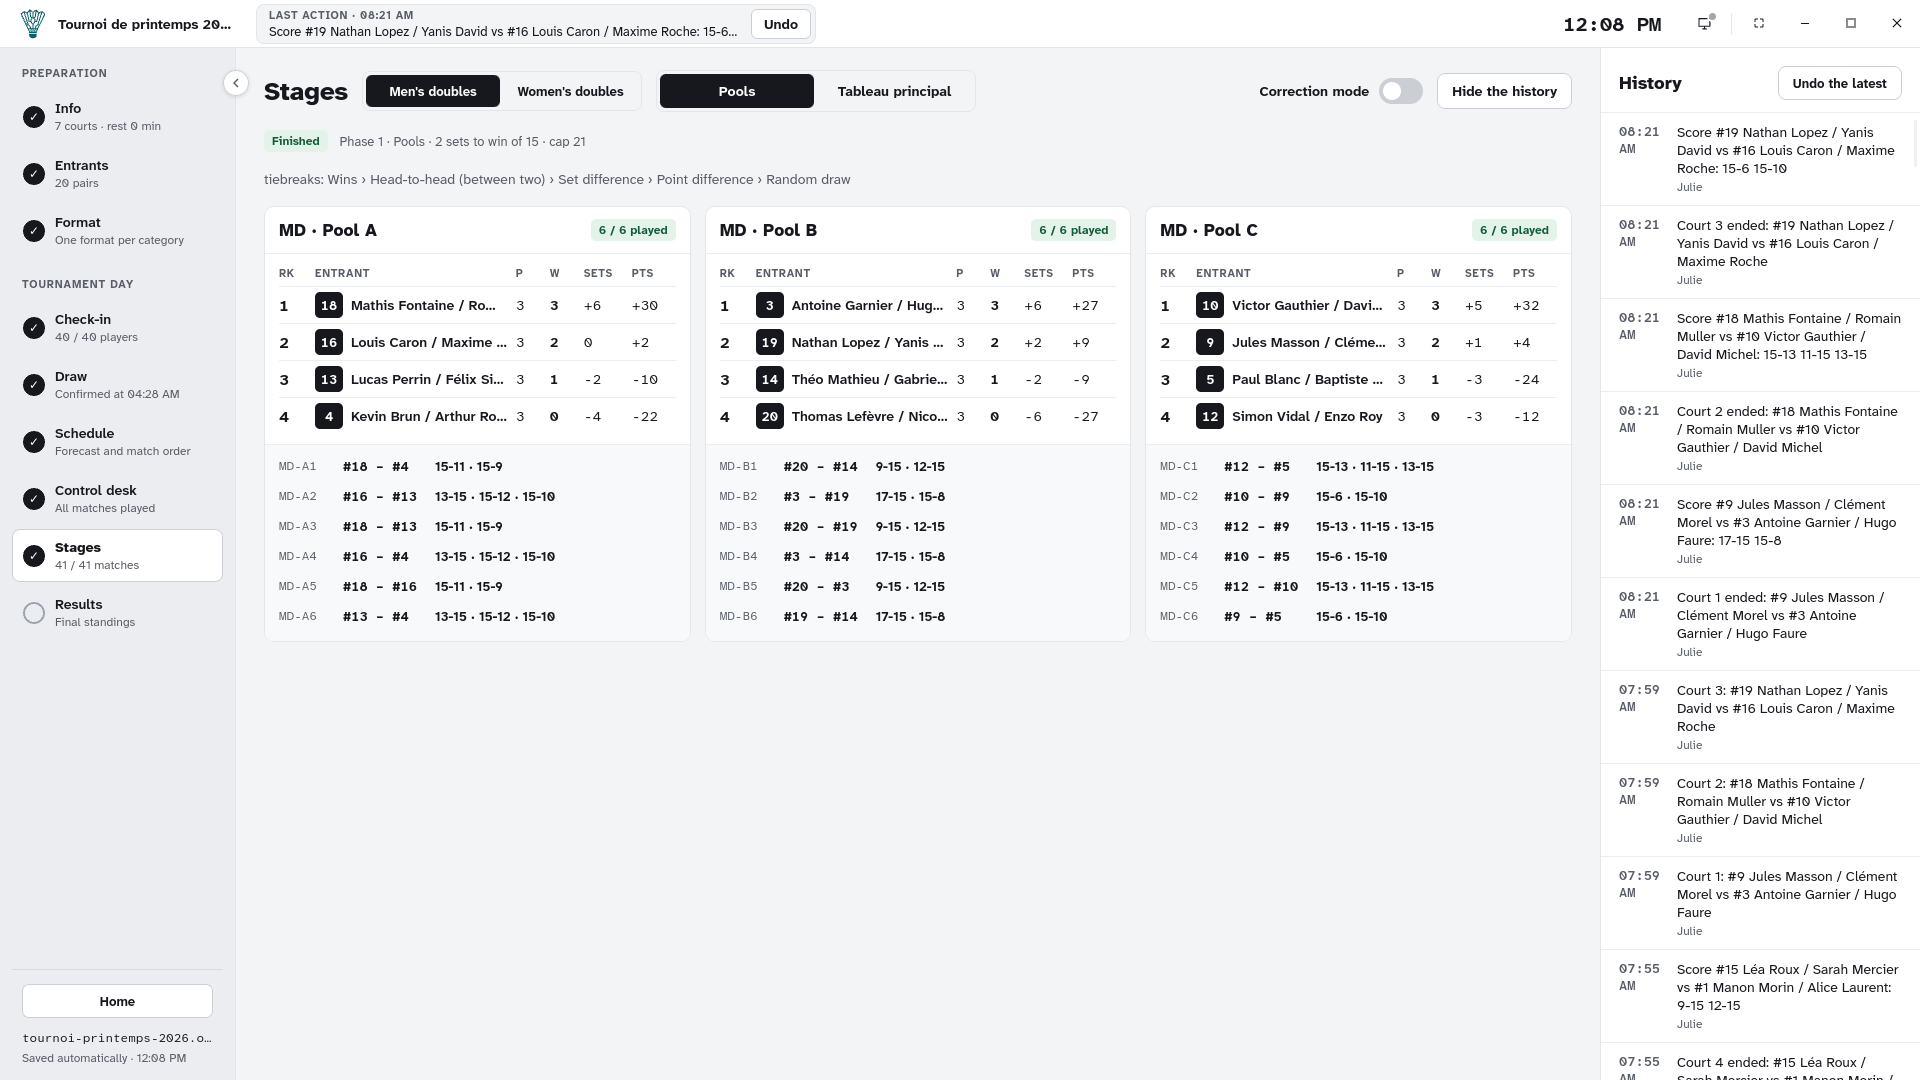Click the Format step checkmark icon

(x=34, y=231)
